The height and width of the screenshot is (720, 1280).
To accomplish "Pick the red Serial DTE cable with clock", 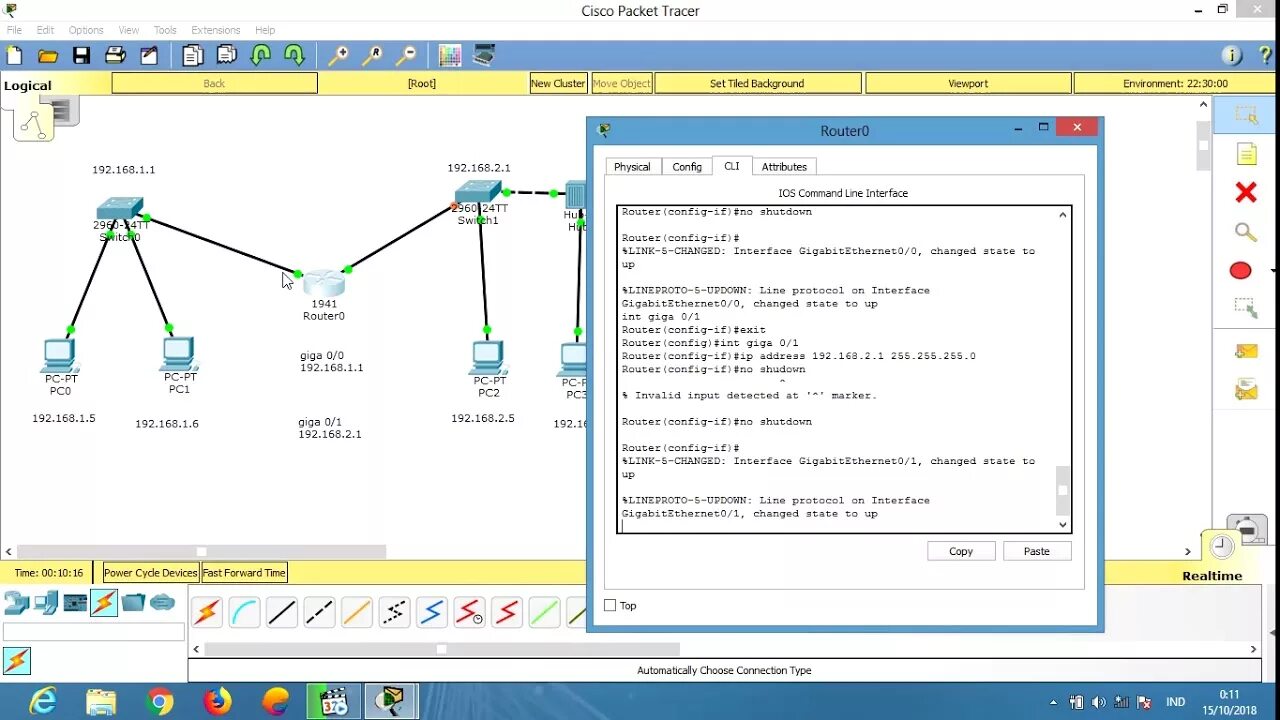I will point(469,612).
